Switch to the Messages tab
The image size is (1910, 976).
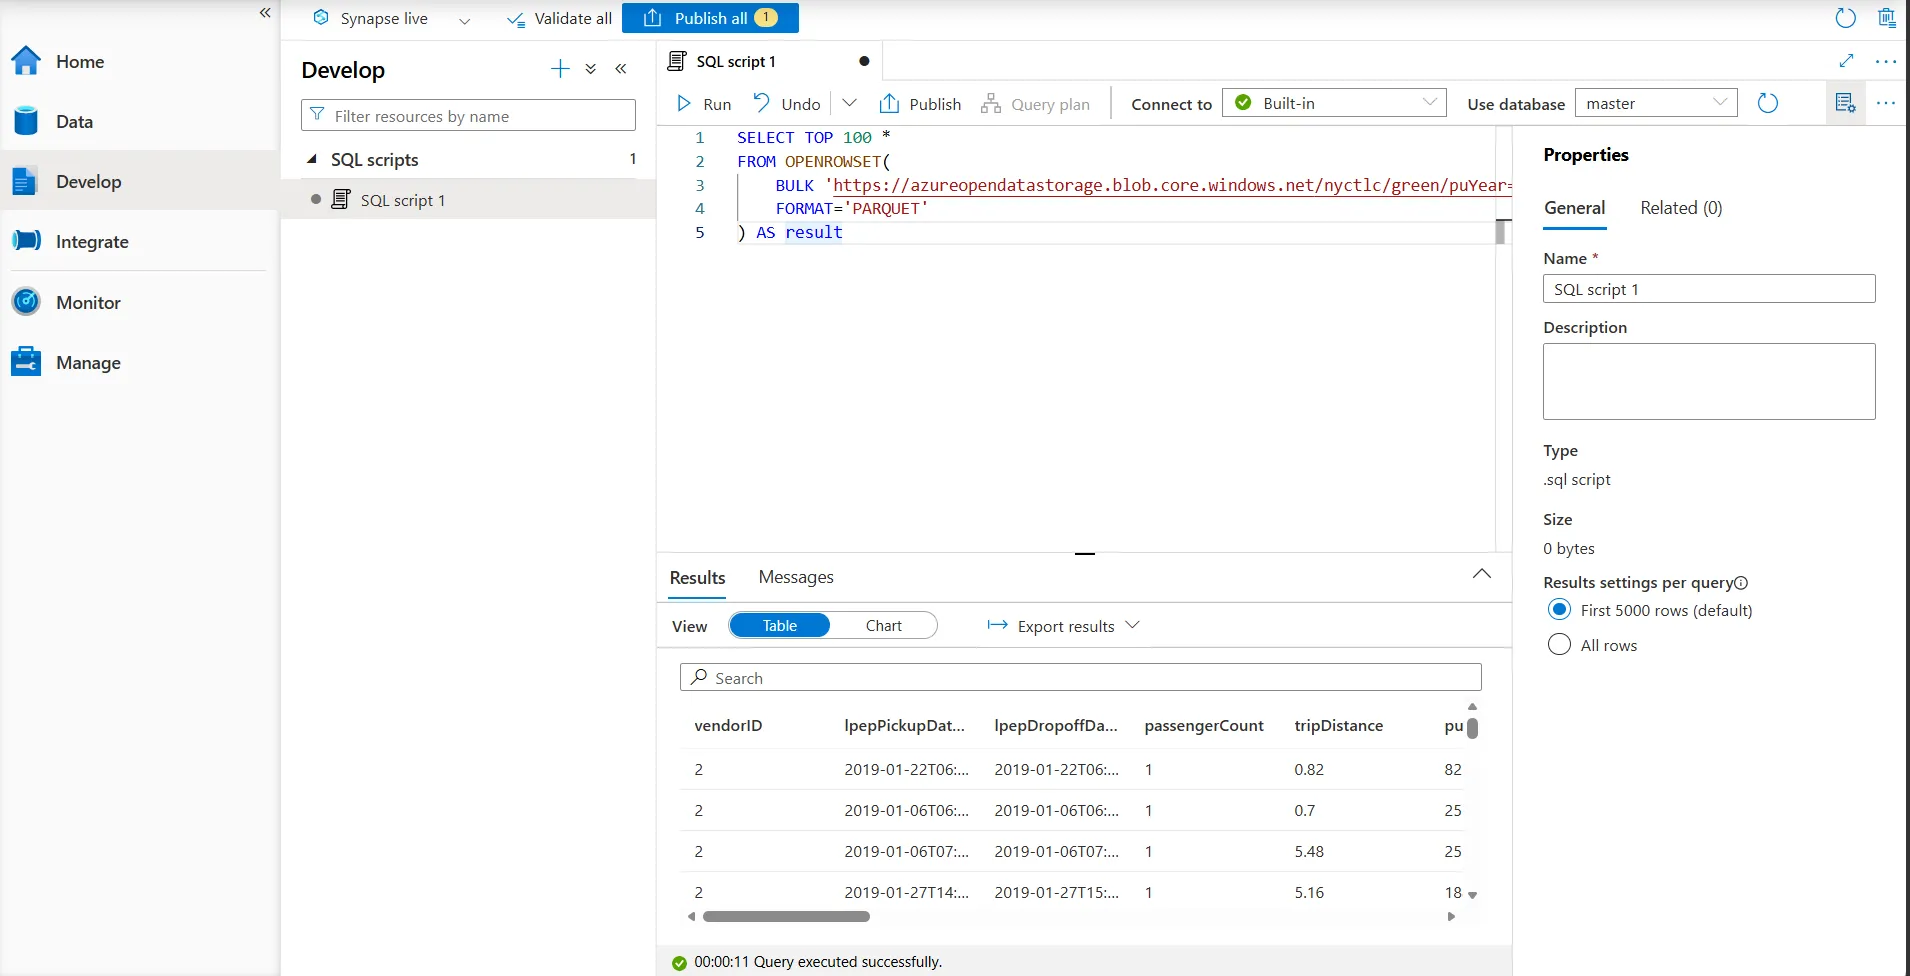796,577
